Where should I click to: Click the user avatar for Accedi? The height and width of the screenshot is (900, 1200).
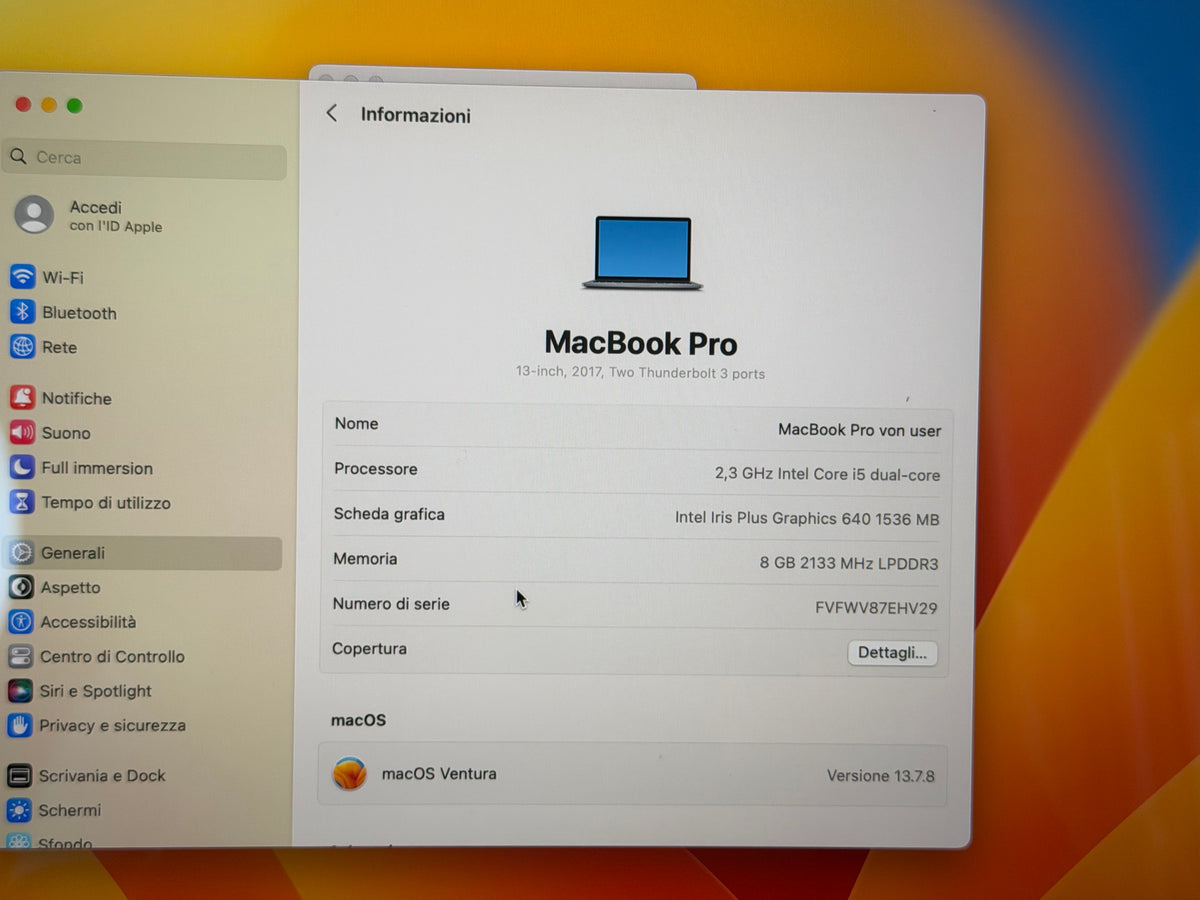pyautogui.click(x=34, y=215)
